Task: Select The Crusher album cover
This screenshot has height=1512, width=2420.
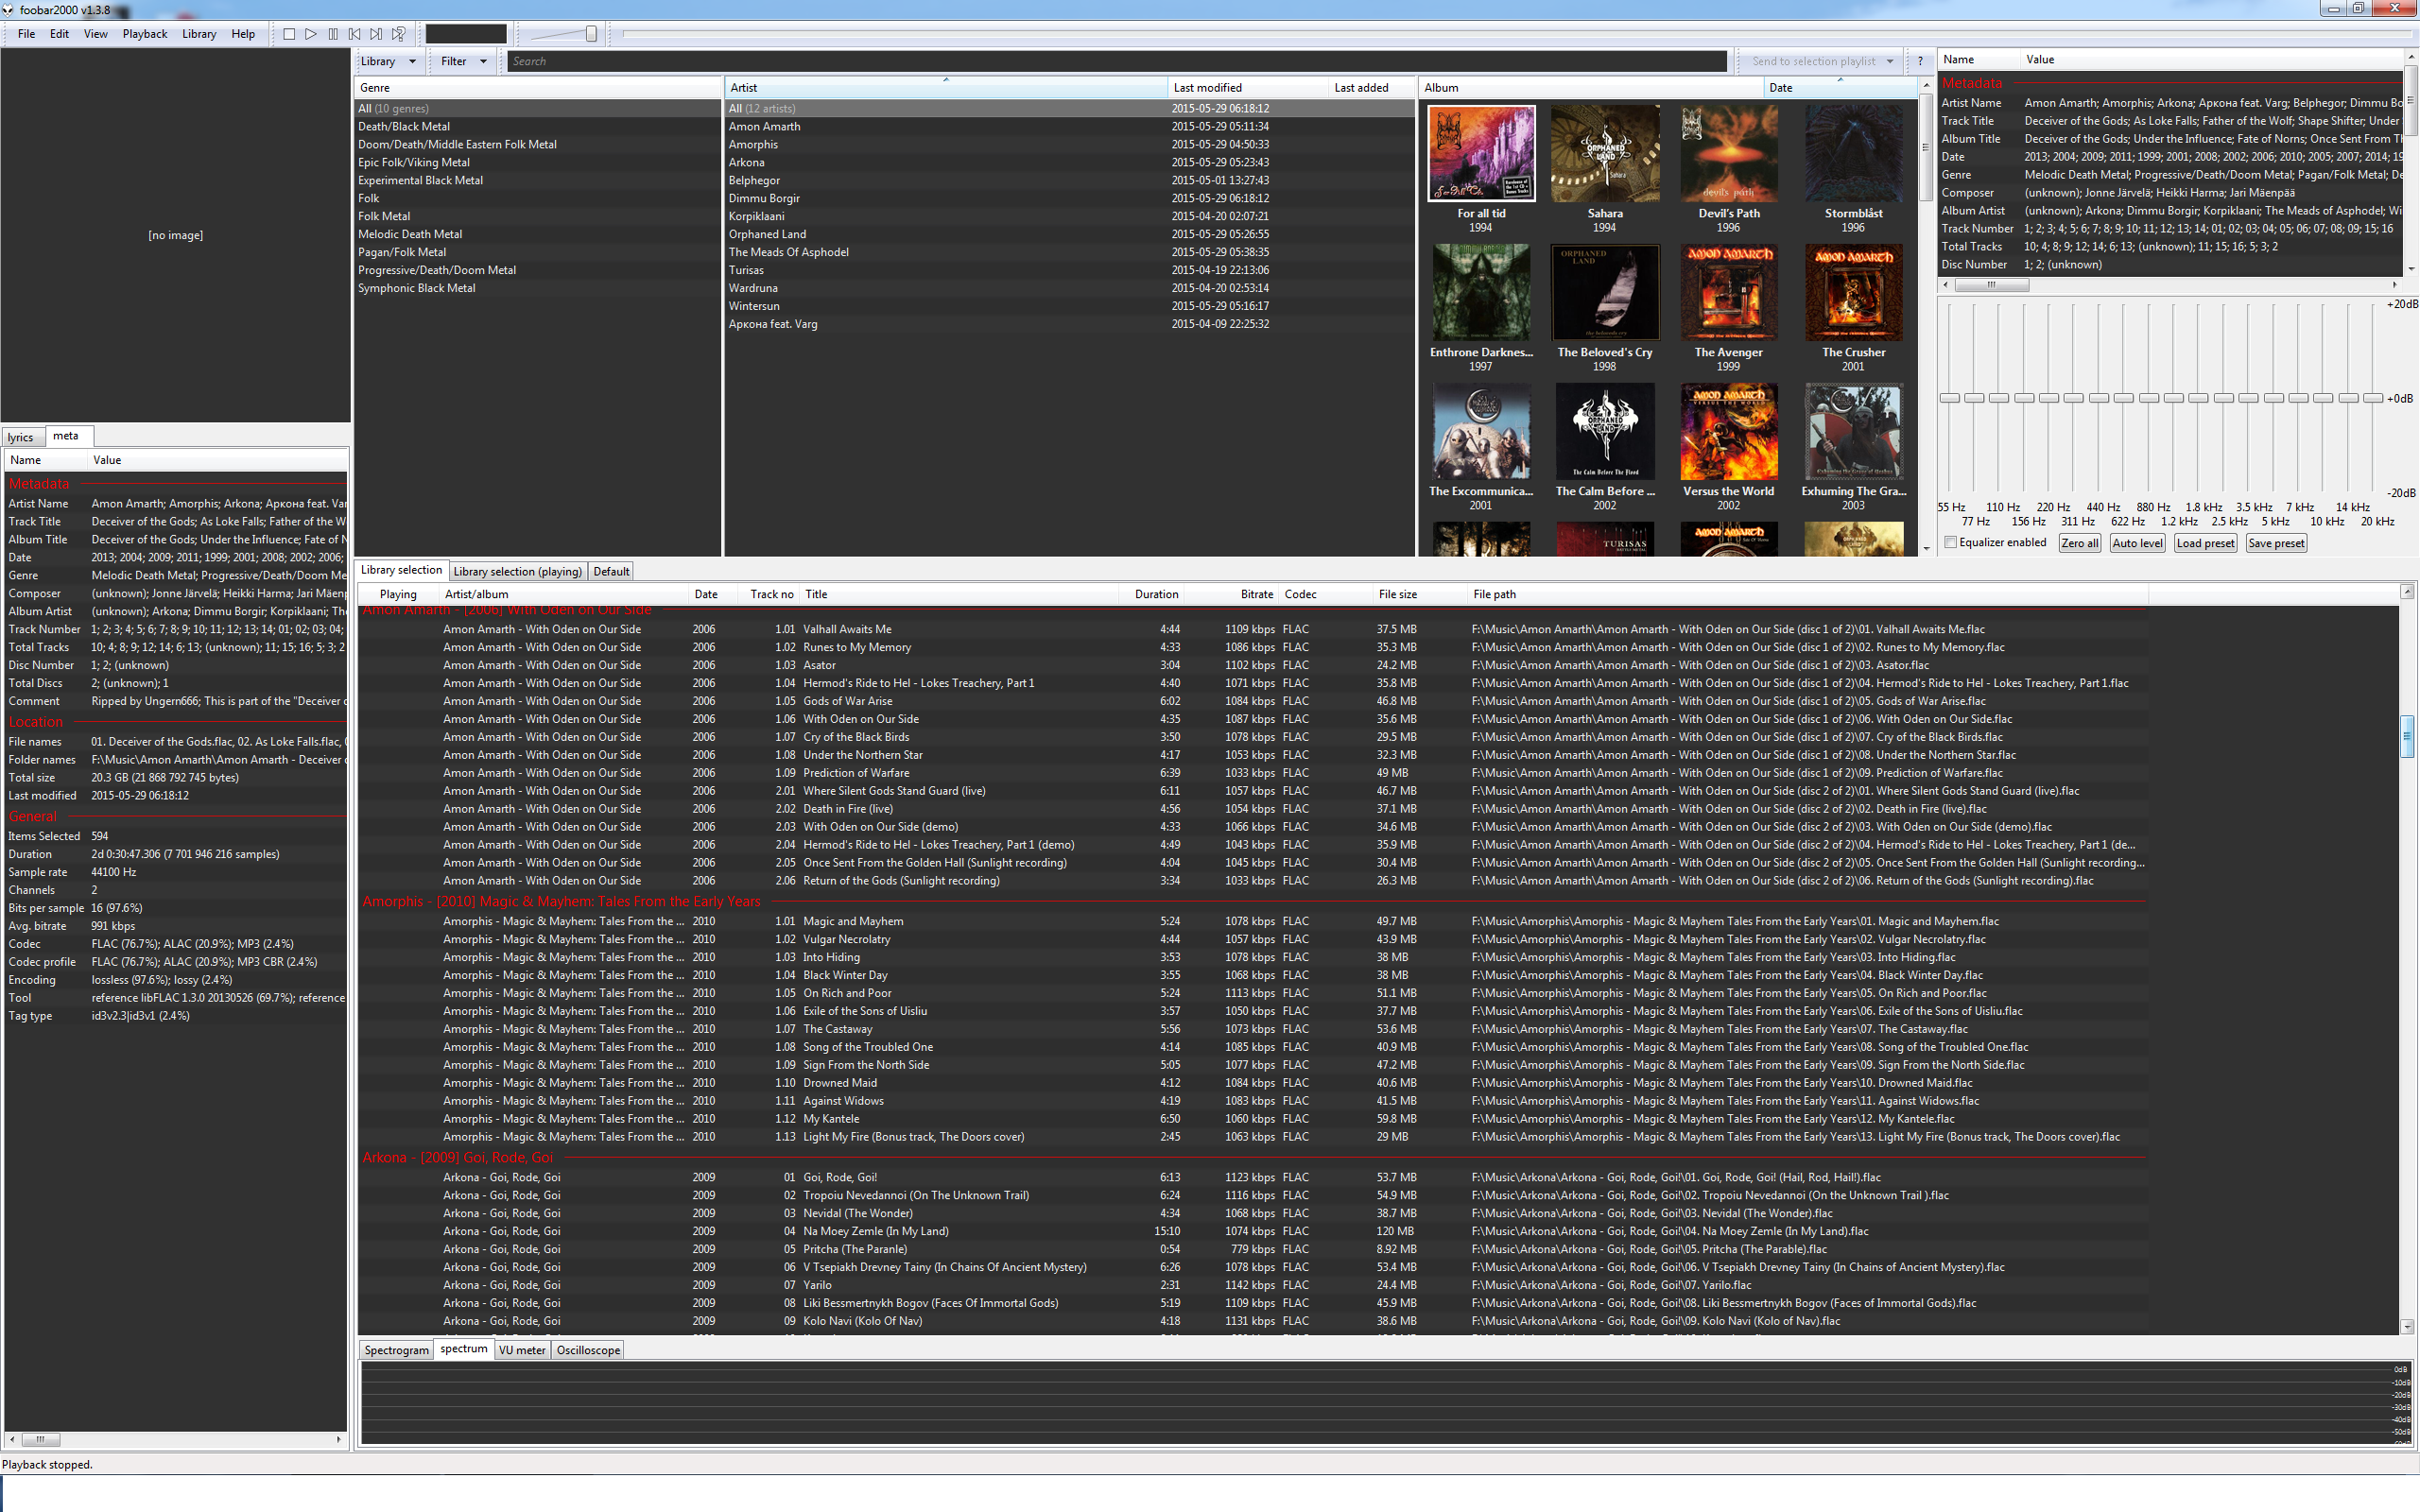Action: pyautogui.click(x=1853, y=293)
